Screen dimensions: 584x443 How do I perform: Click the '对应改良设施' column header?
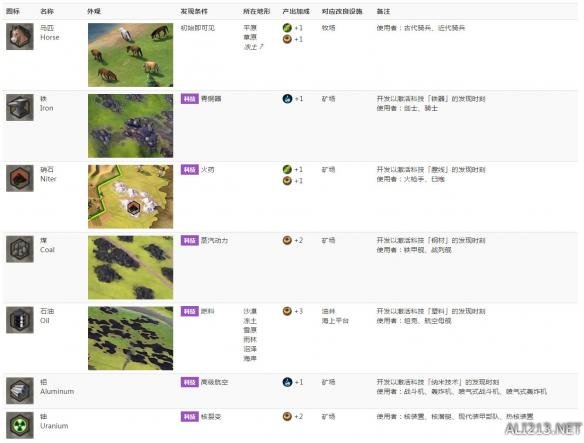click(x=342, y=11)
